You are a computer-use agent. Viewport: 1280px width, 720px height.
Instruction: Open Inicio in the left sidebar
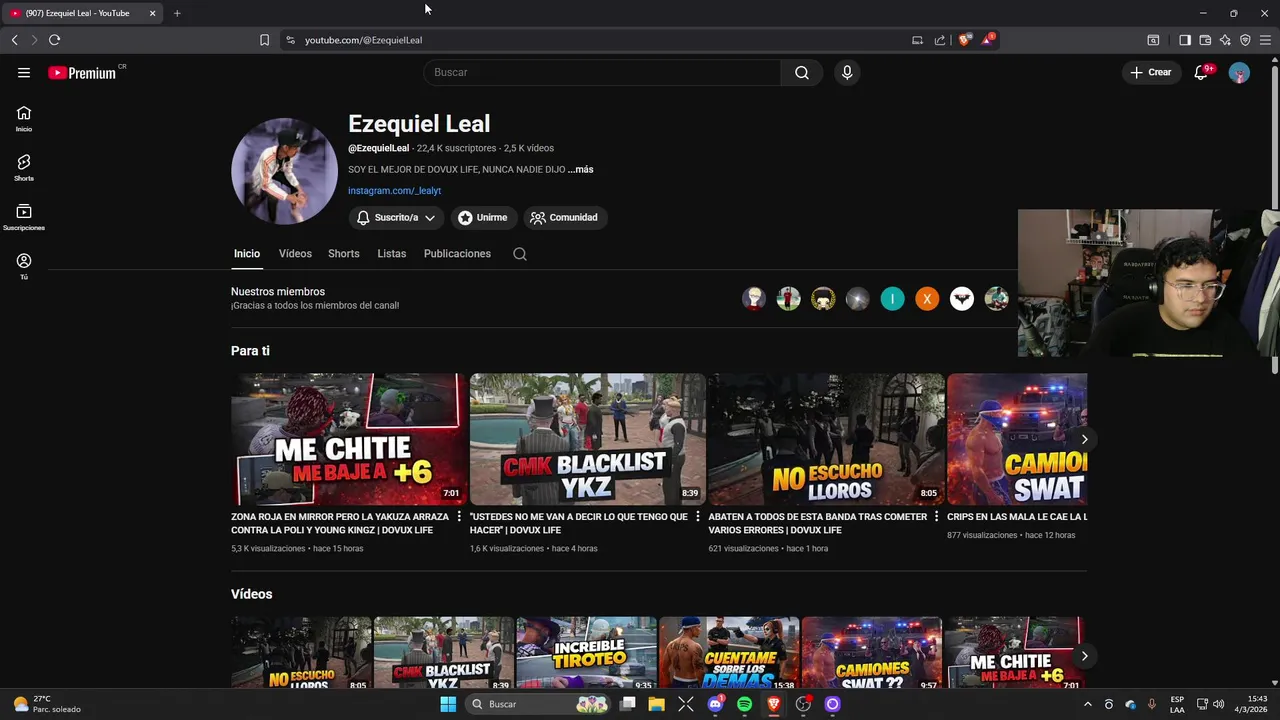(24, 119)
